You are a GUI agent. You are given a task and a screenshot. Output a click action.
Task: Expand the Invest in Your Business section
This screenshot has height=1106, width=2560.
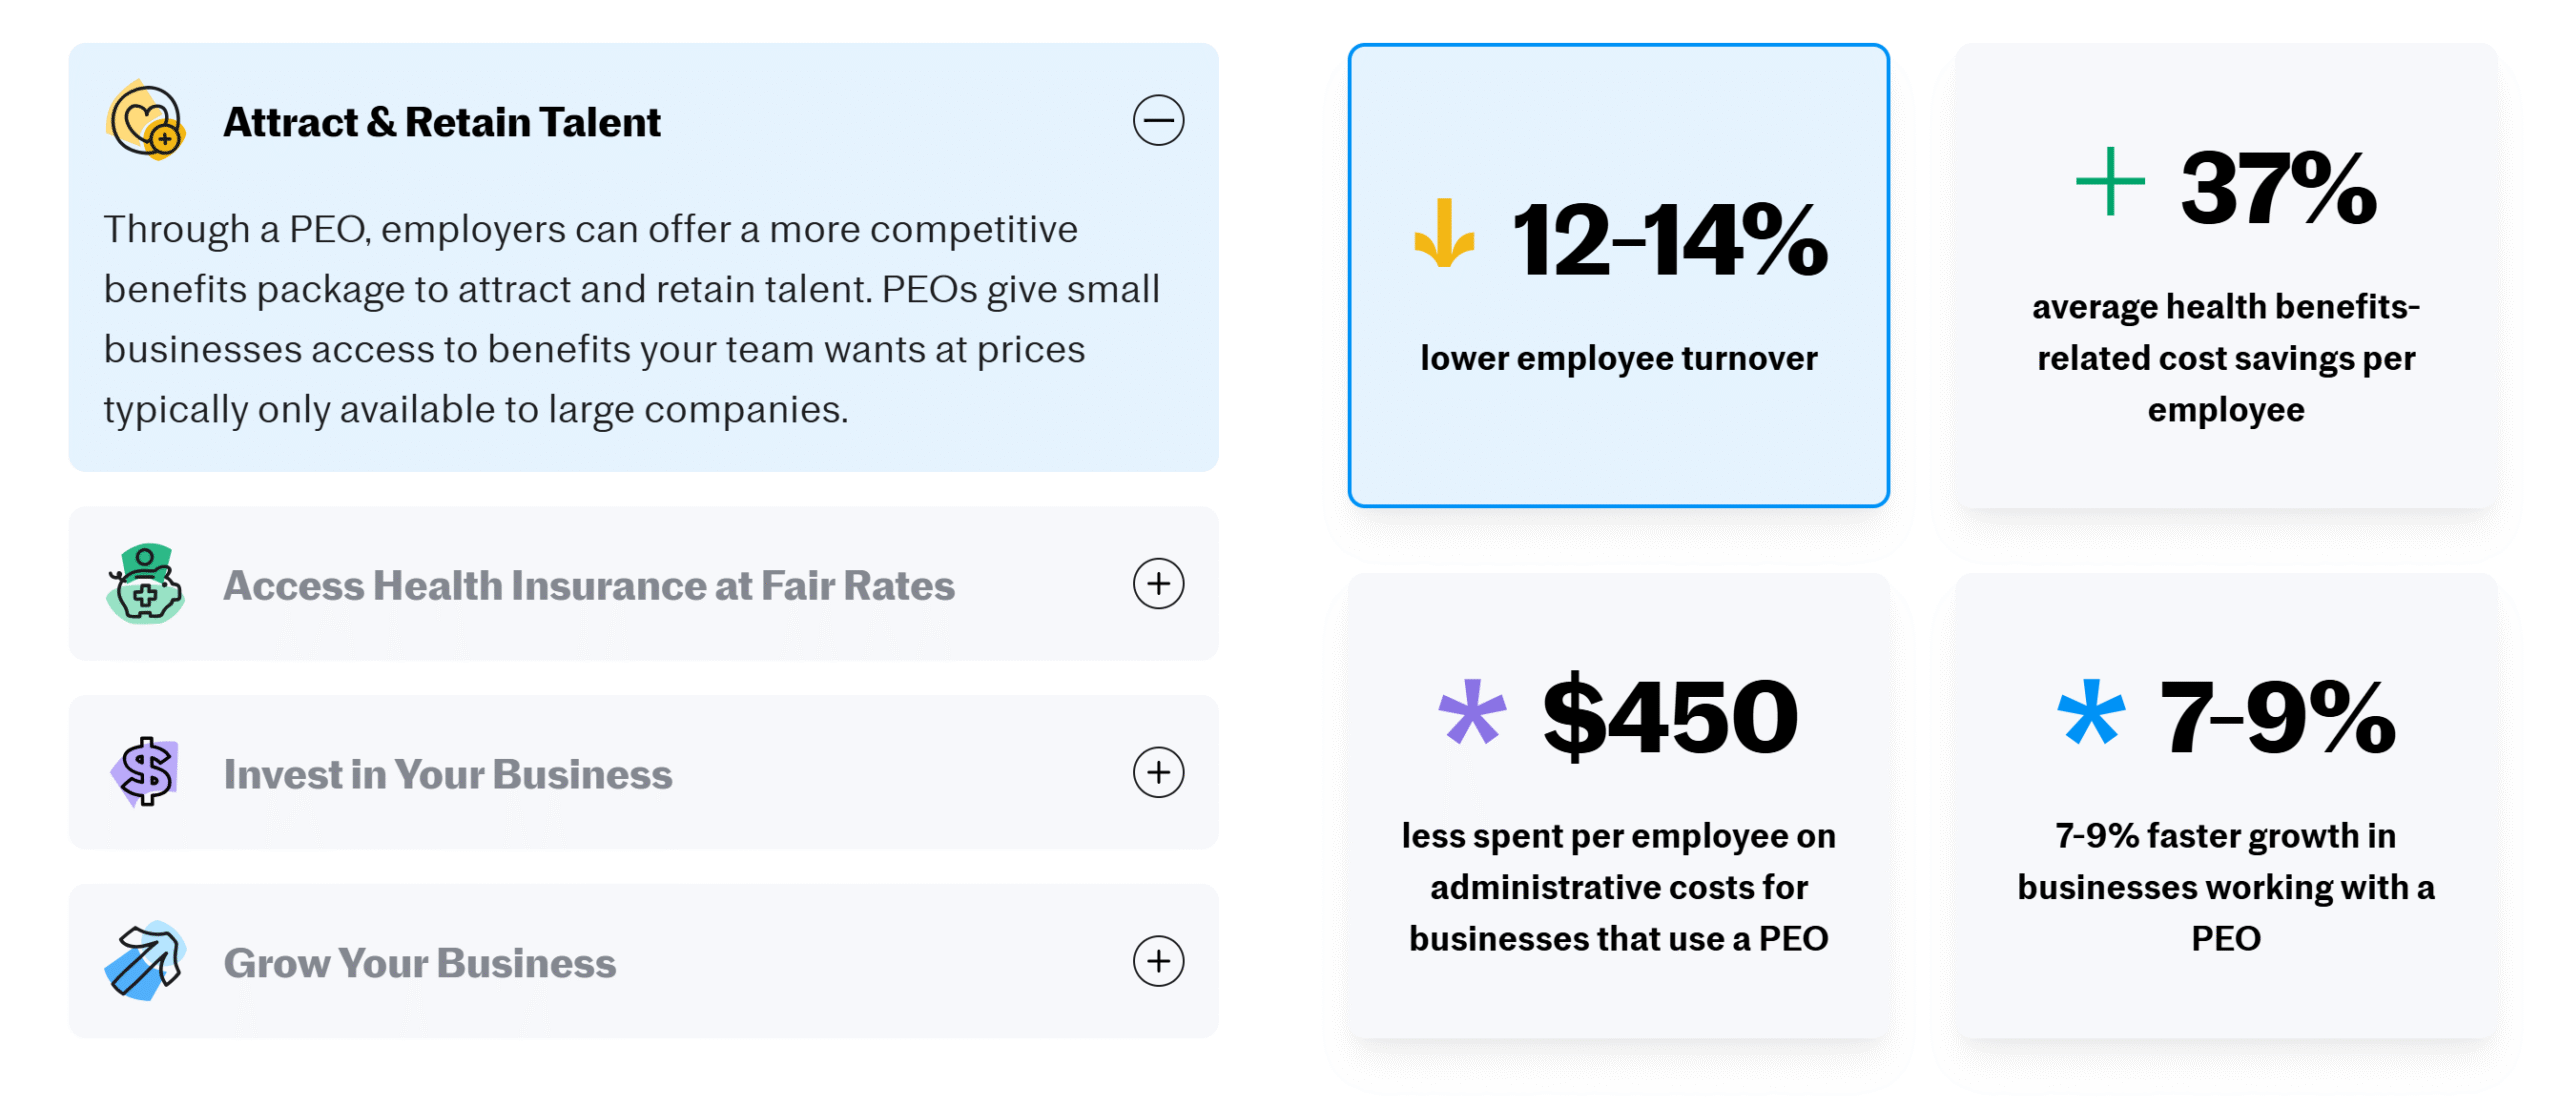1158,772
